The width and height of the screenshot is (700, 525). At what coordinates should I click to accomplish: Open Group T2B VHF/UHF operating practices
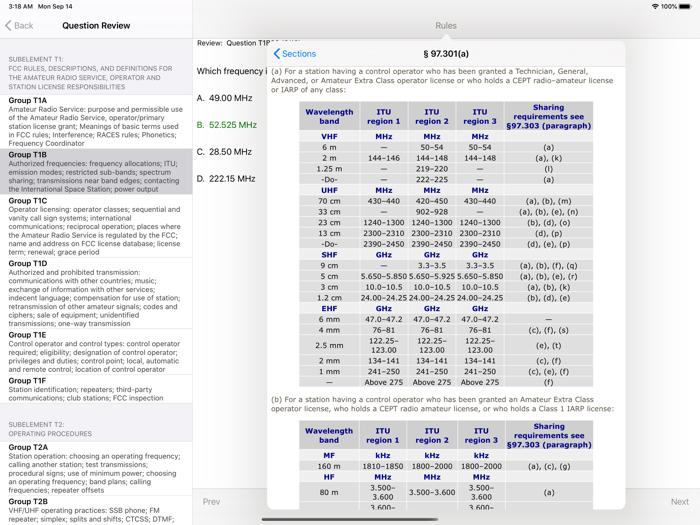96,510
